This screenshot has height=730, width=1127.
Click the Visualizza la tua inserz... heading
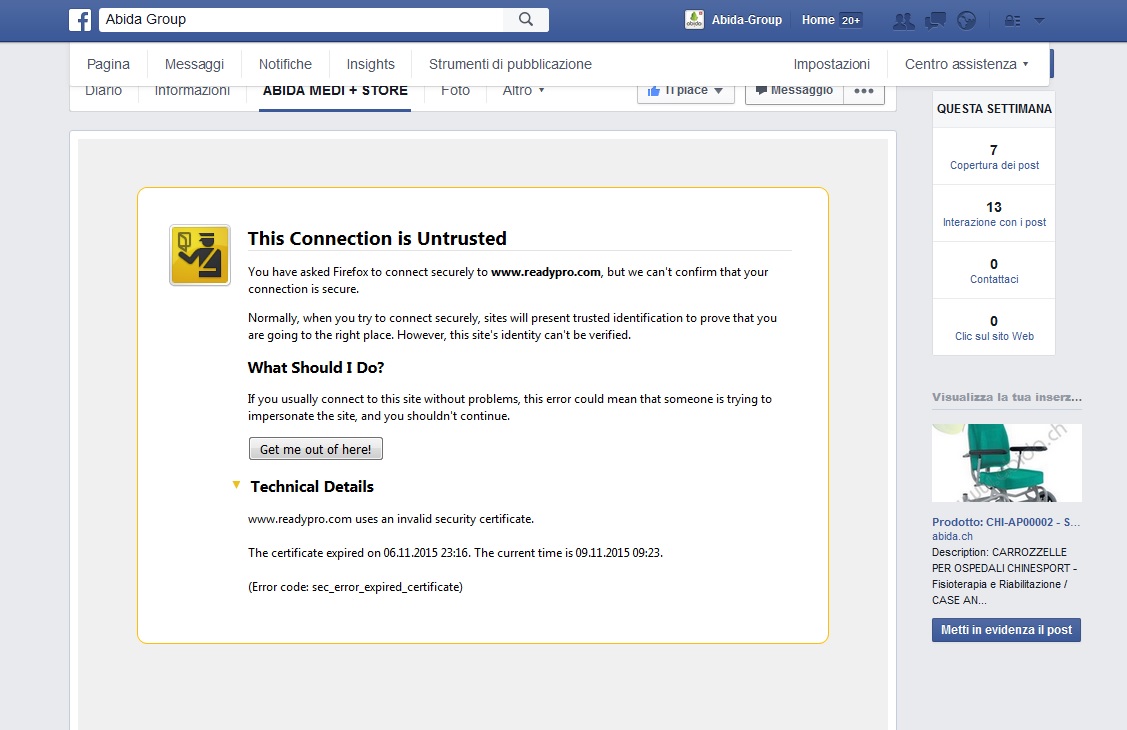[x=1007, y=397]
